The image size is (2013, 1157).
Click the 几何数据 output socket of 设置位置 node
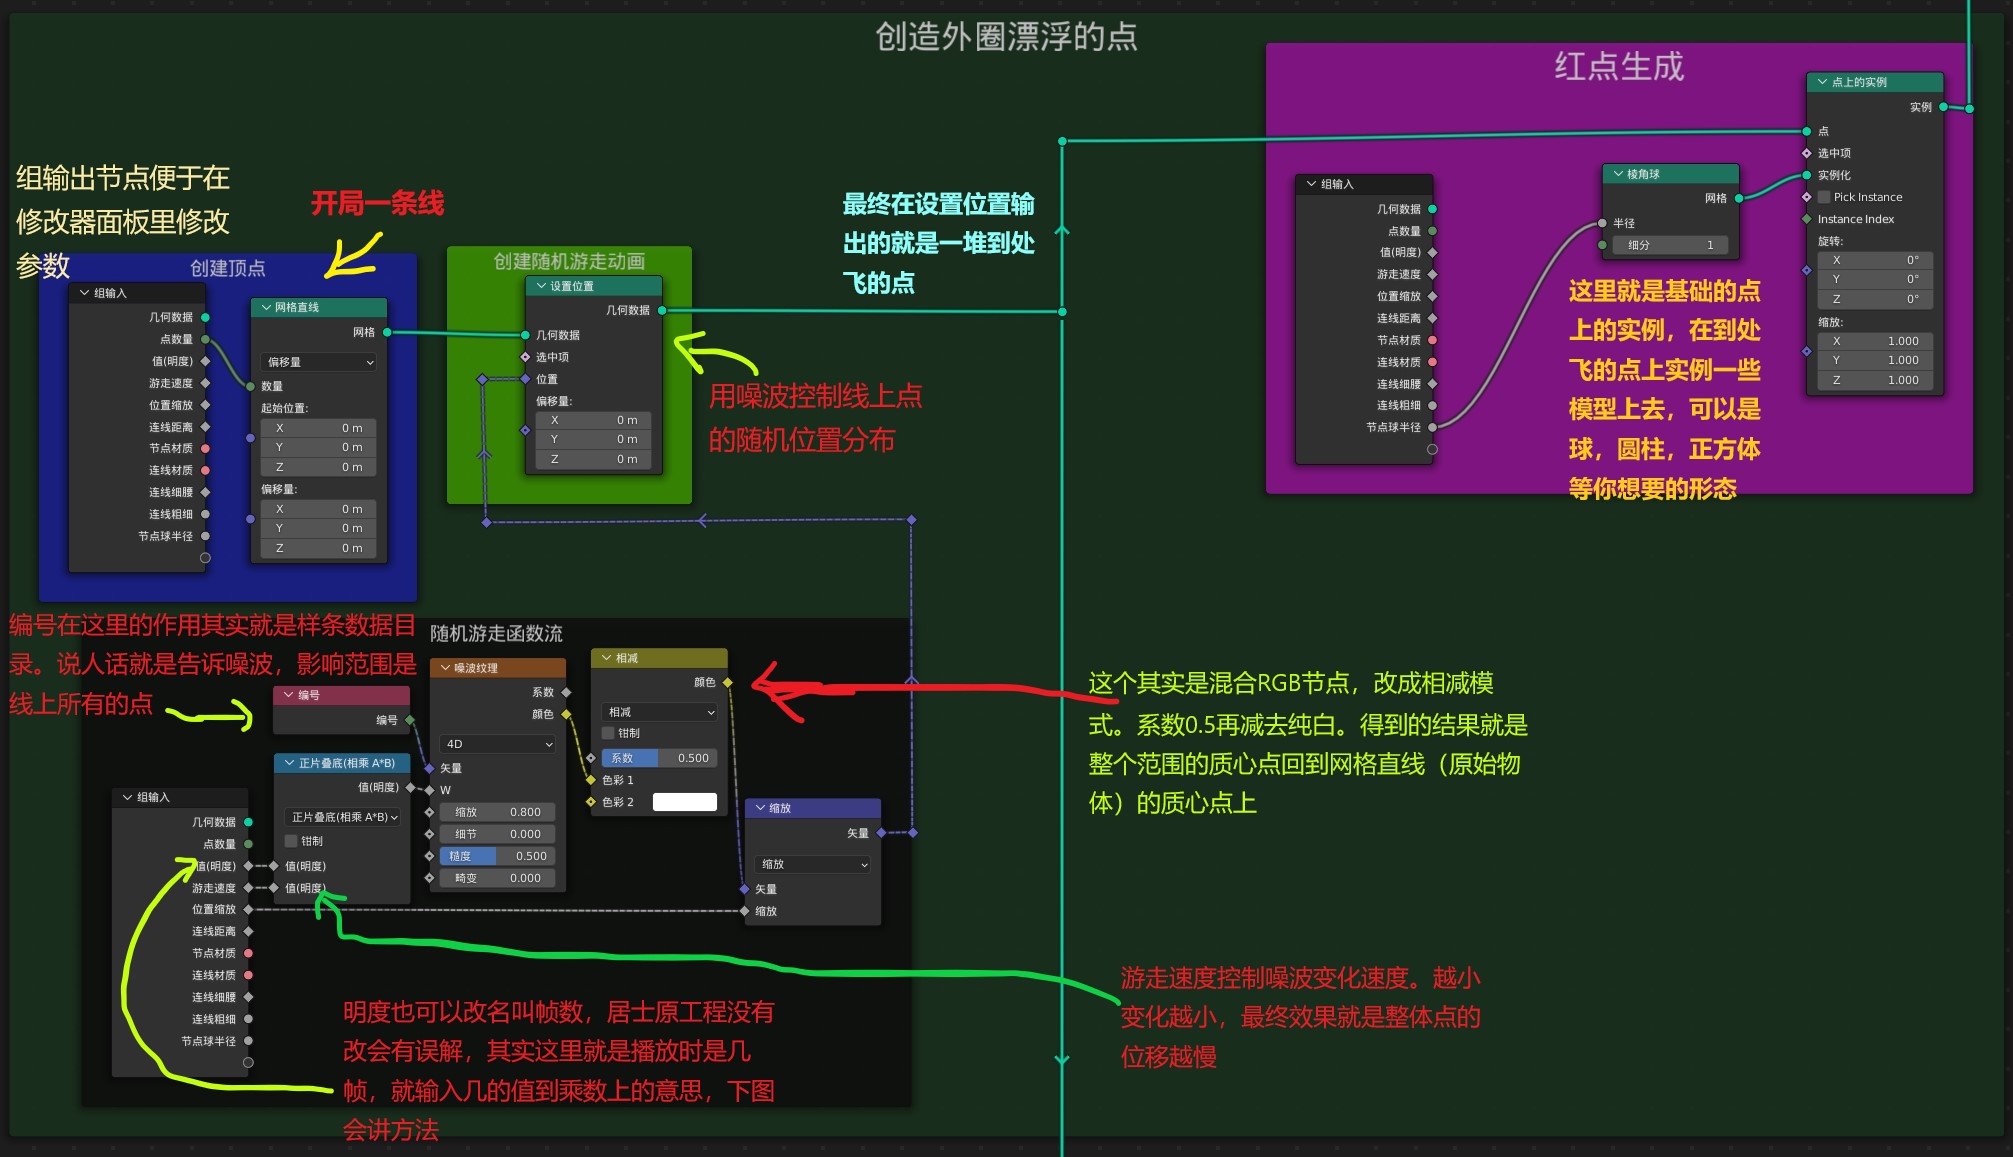coord(662,310)
